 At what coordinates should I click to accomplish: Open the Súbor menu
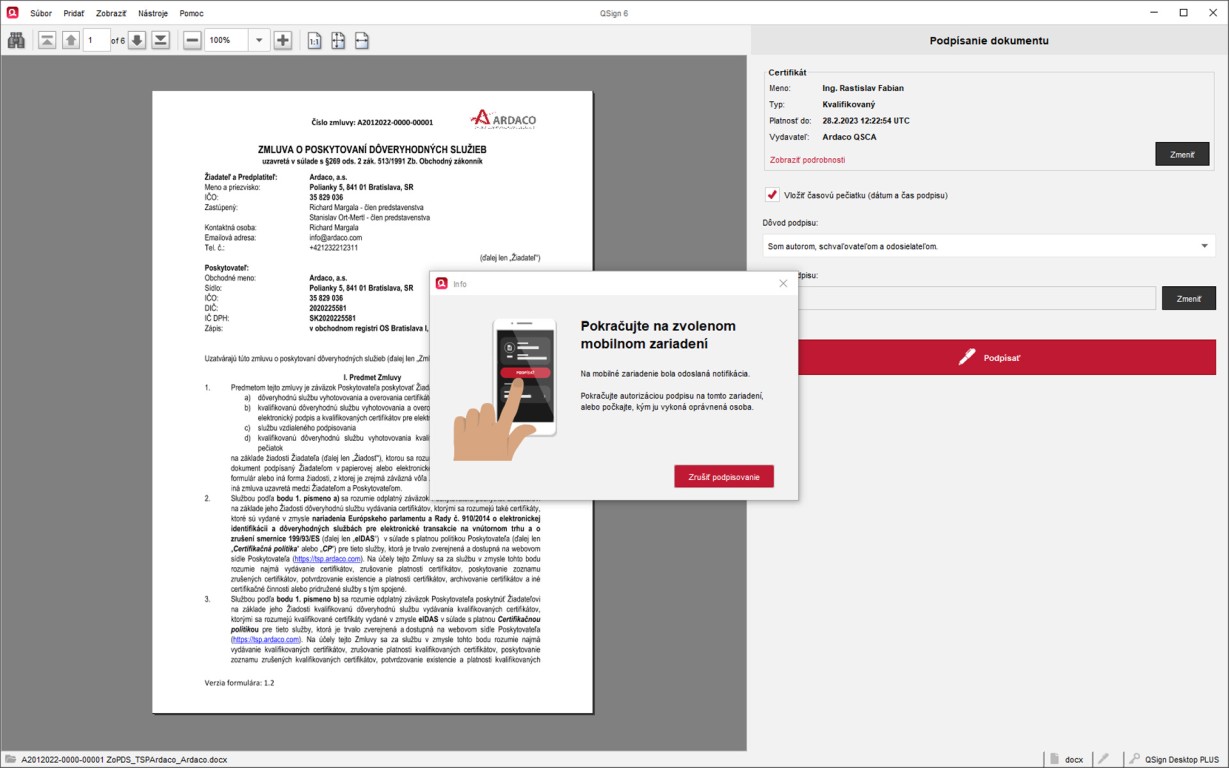tap(41, 13)
